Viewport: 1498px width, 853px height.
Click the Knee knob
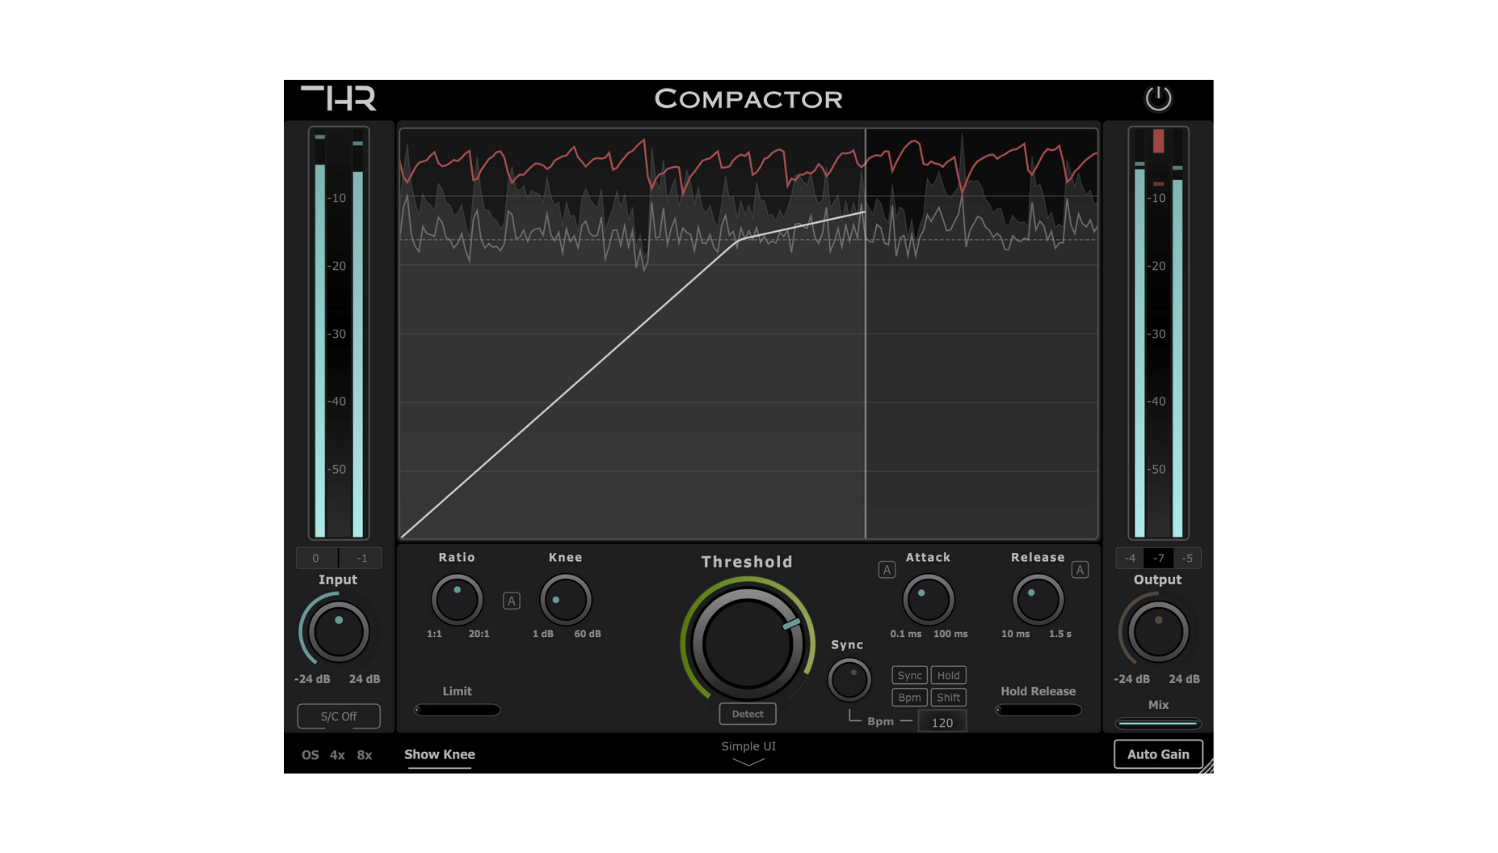coord(565,600)
